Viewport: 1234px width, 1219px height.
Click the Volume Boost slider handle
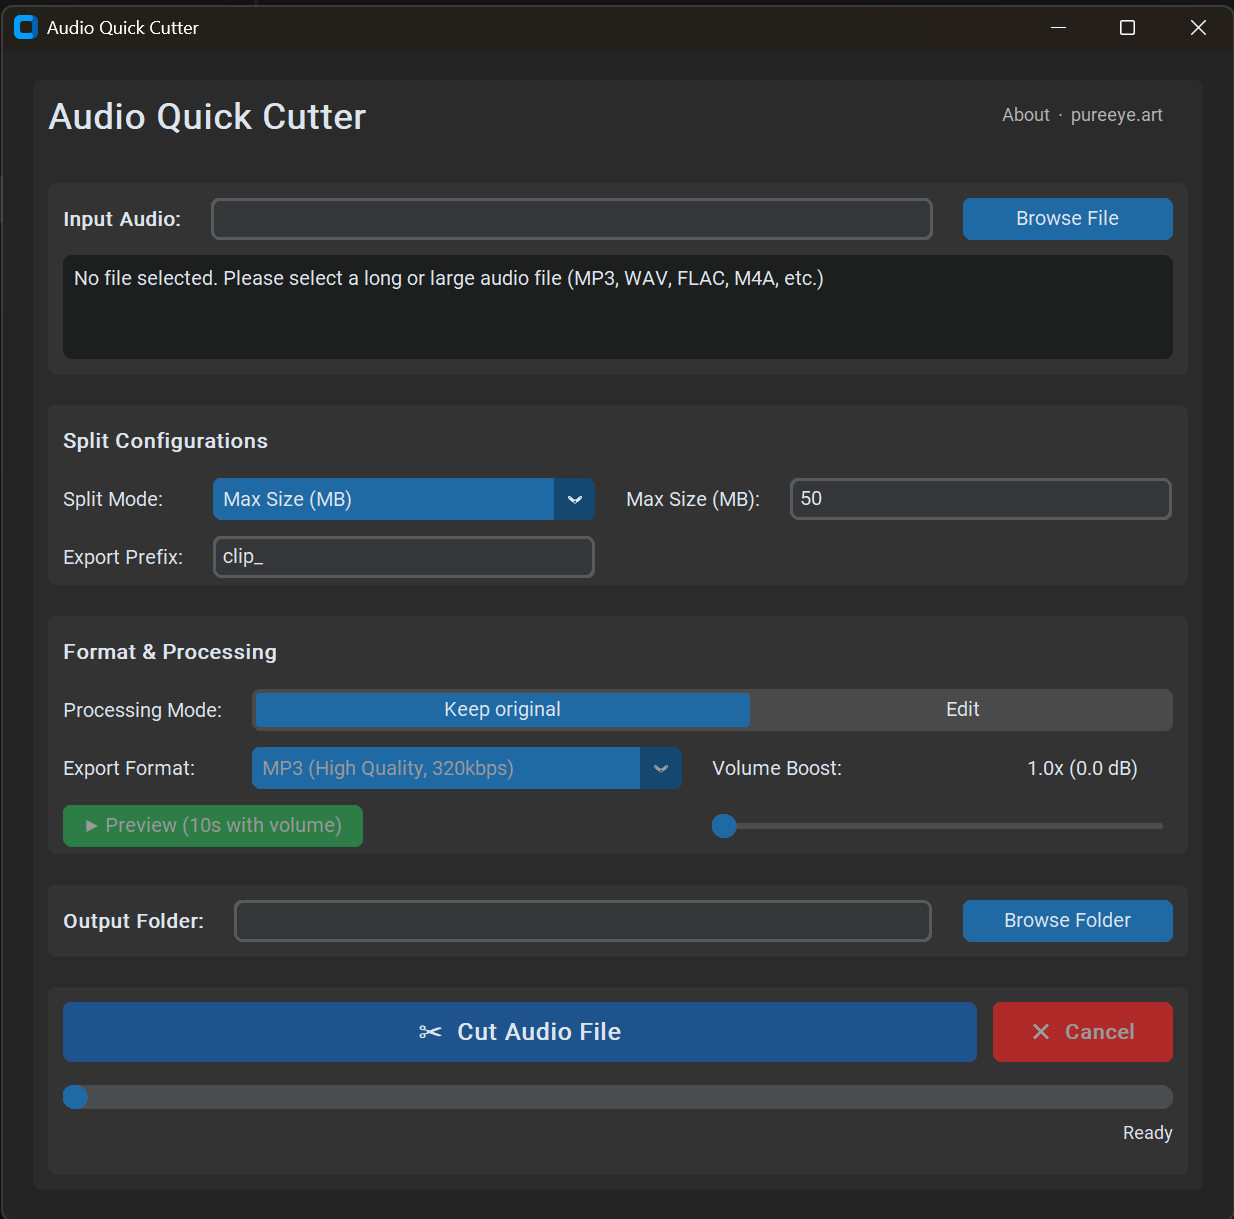724,826
